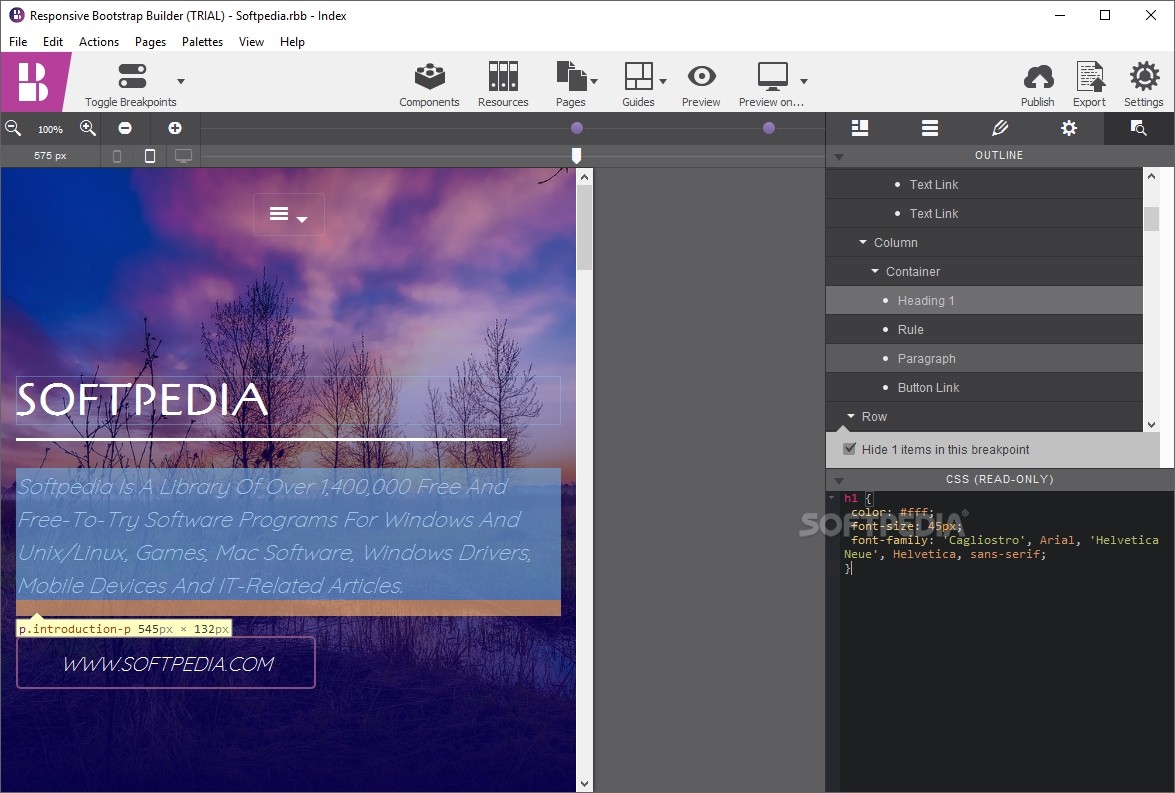
Task: Open the Settings gear in toolbar
Action: point(1144,76)
